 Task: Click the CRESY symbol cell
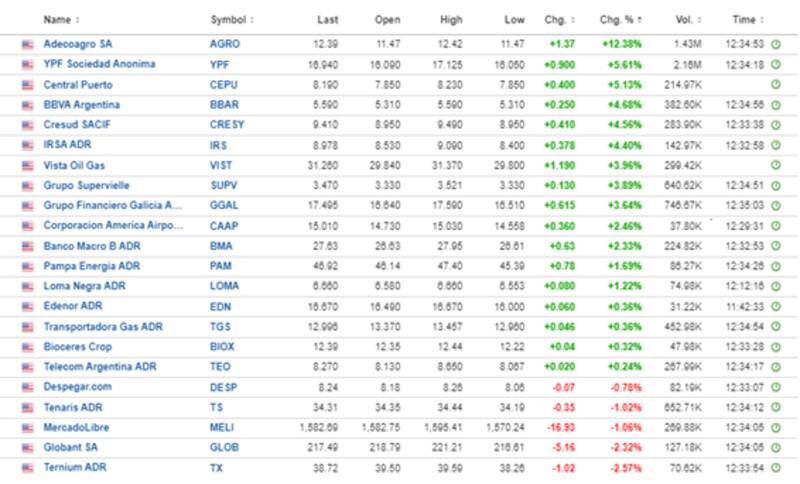225,125
